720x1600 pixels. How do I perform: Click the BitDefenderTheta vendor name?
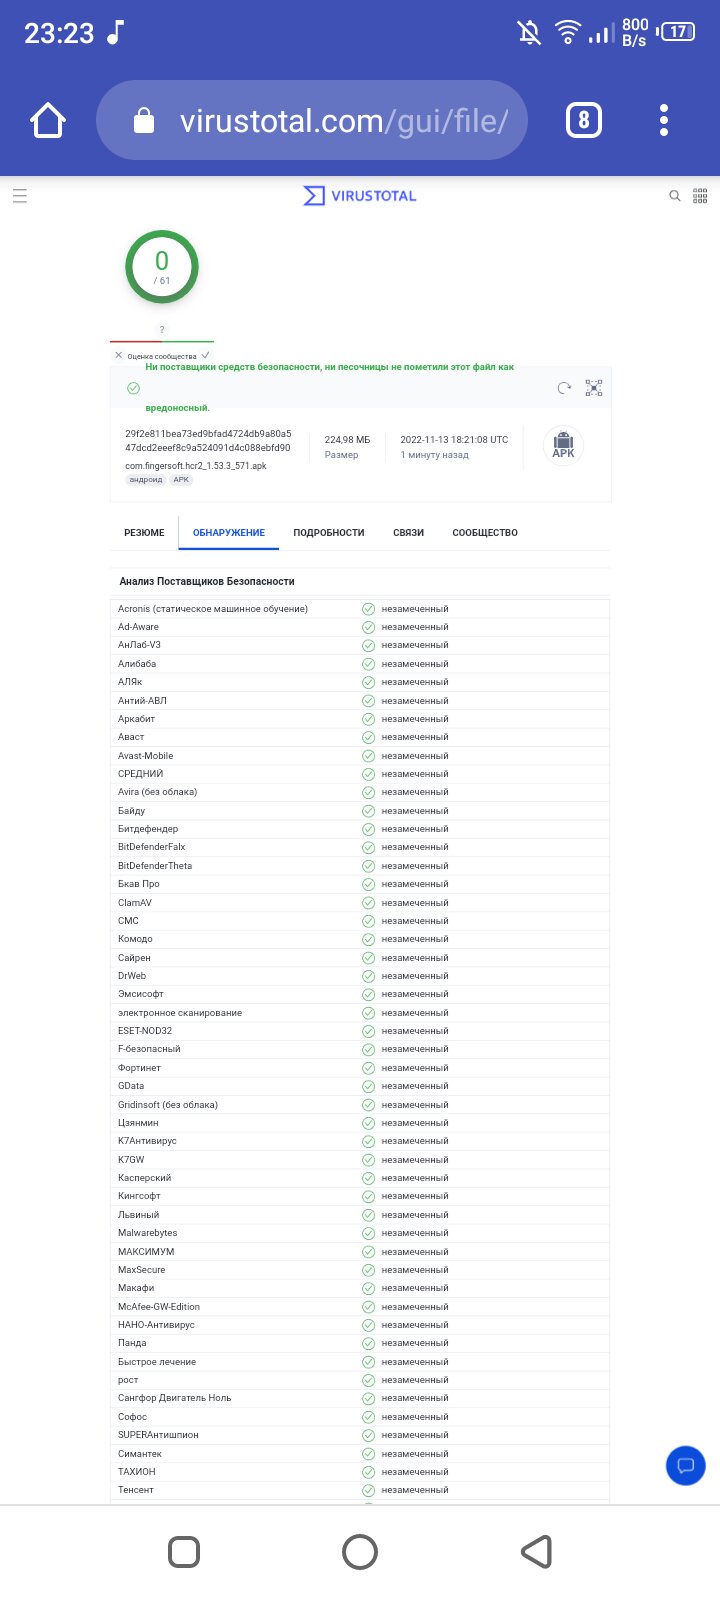tap(155, 866)
